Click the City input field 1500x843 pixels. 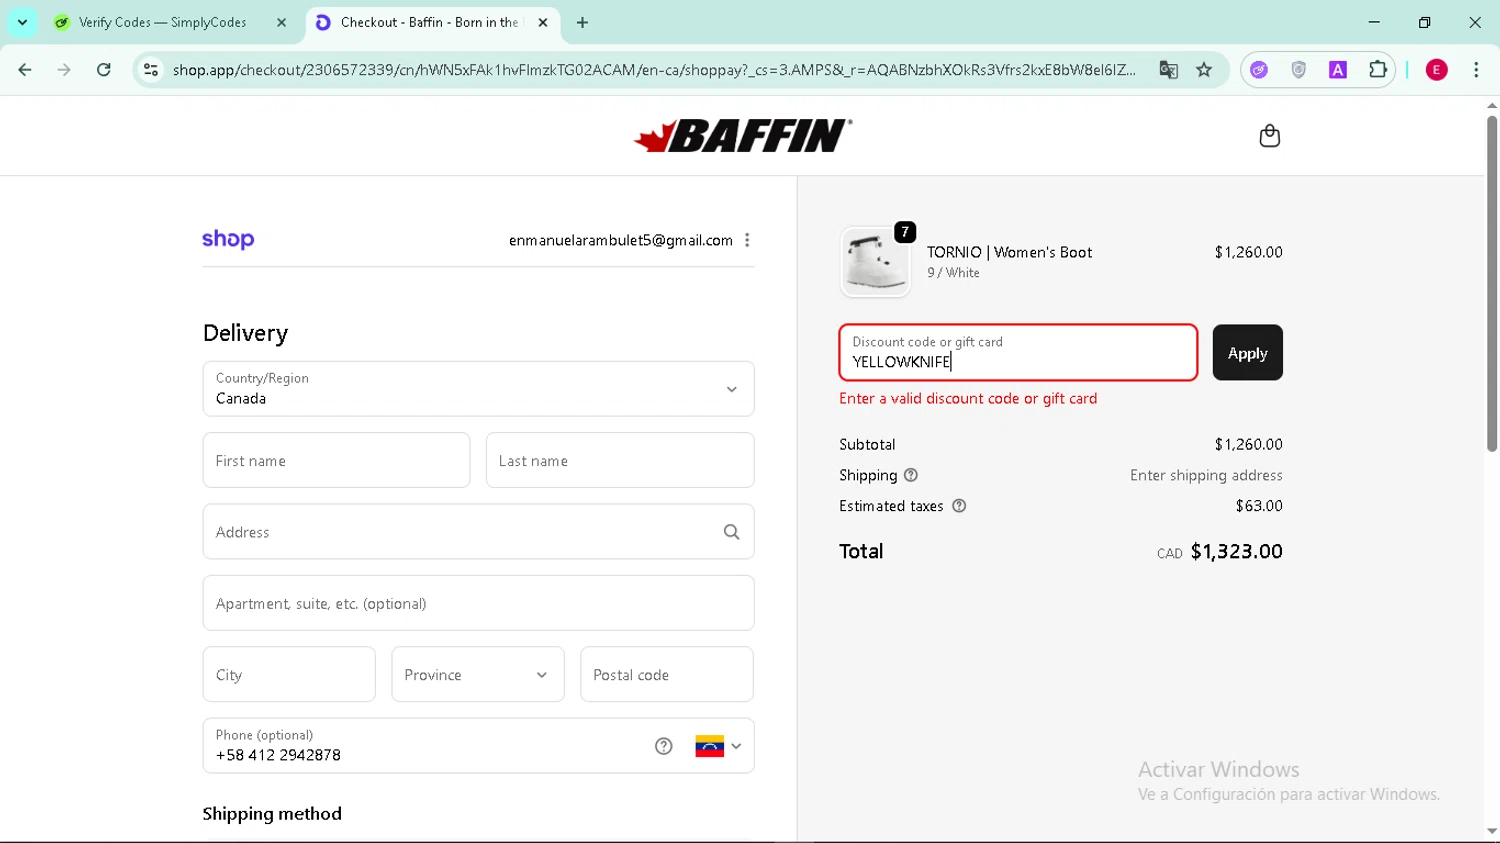289,675
